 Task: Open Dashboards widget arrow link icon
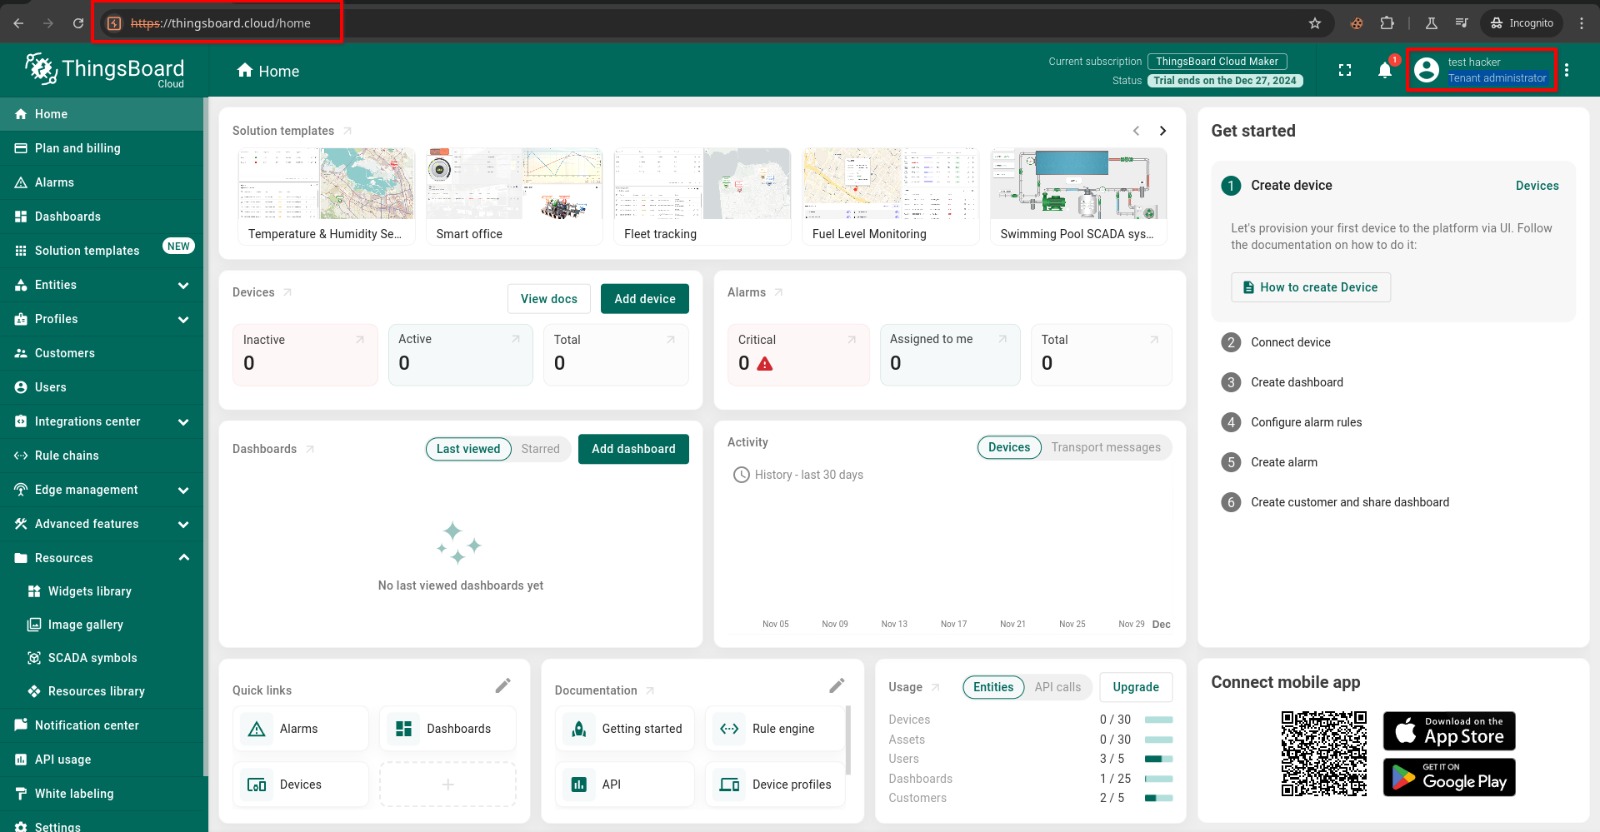point(310,449)
